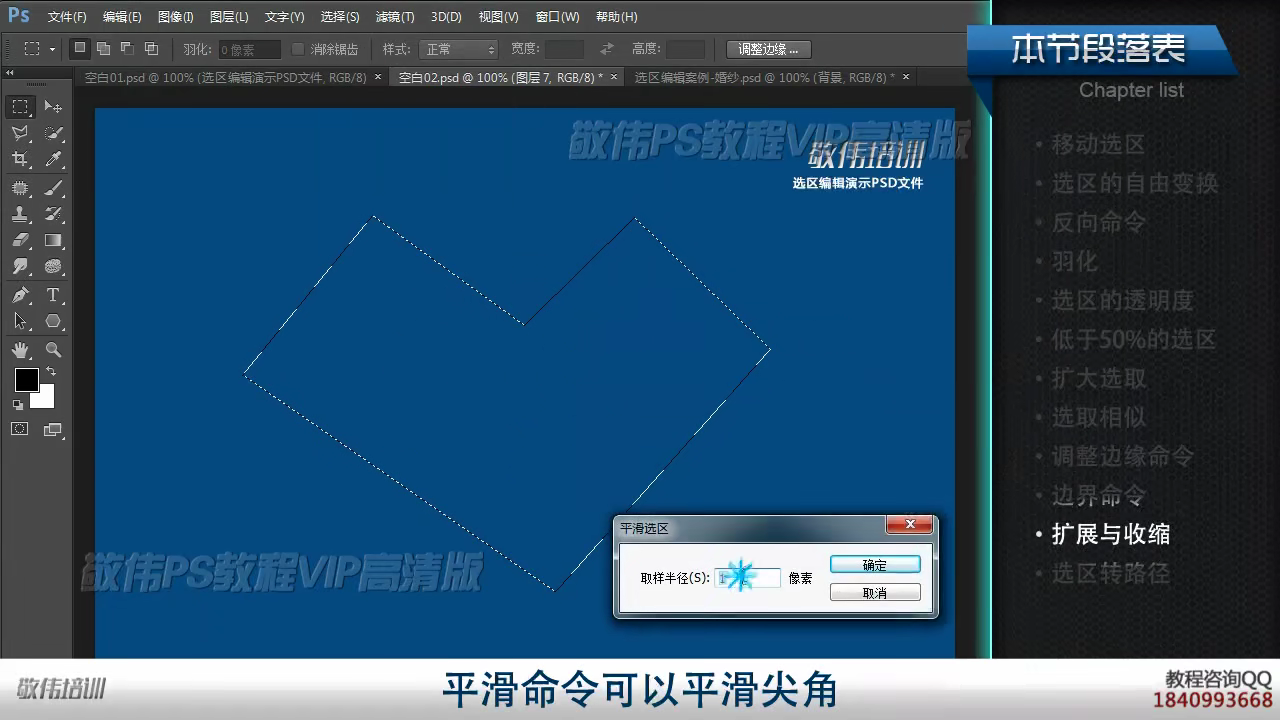This screenshot has width=1280, height=720.
Task: Select the Crop tool
Action: point(20,159)
